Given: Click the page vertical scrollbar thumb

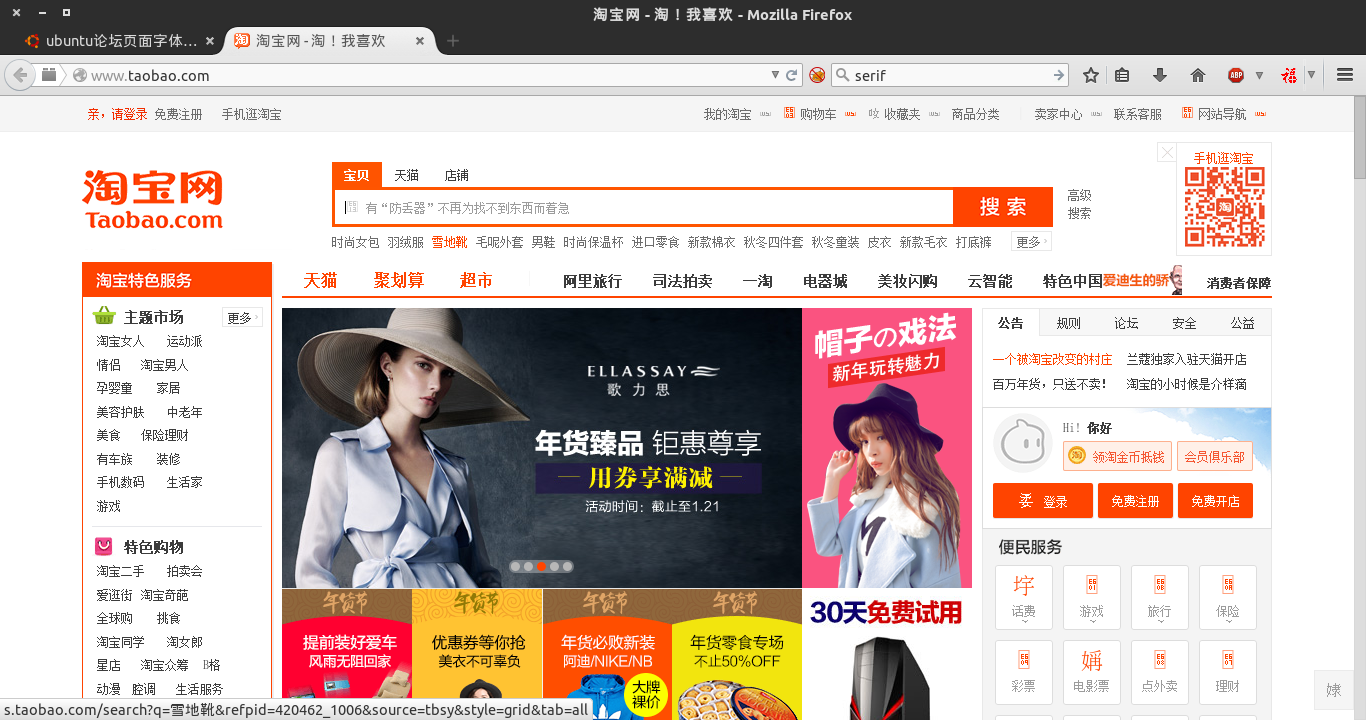Looking at the screenshot, I should click(x=1360, y=136).
